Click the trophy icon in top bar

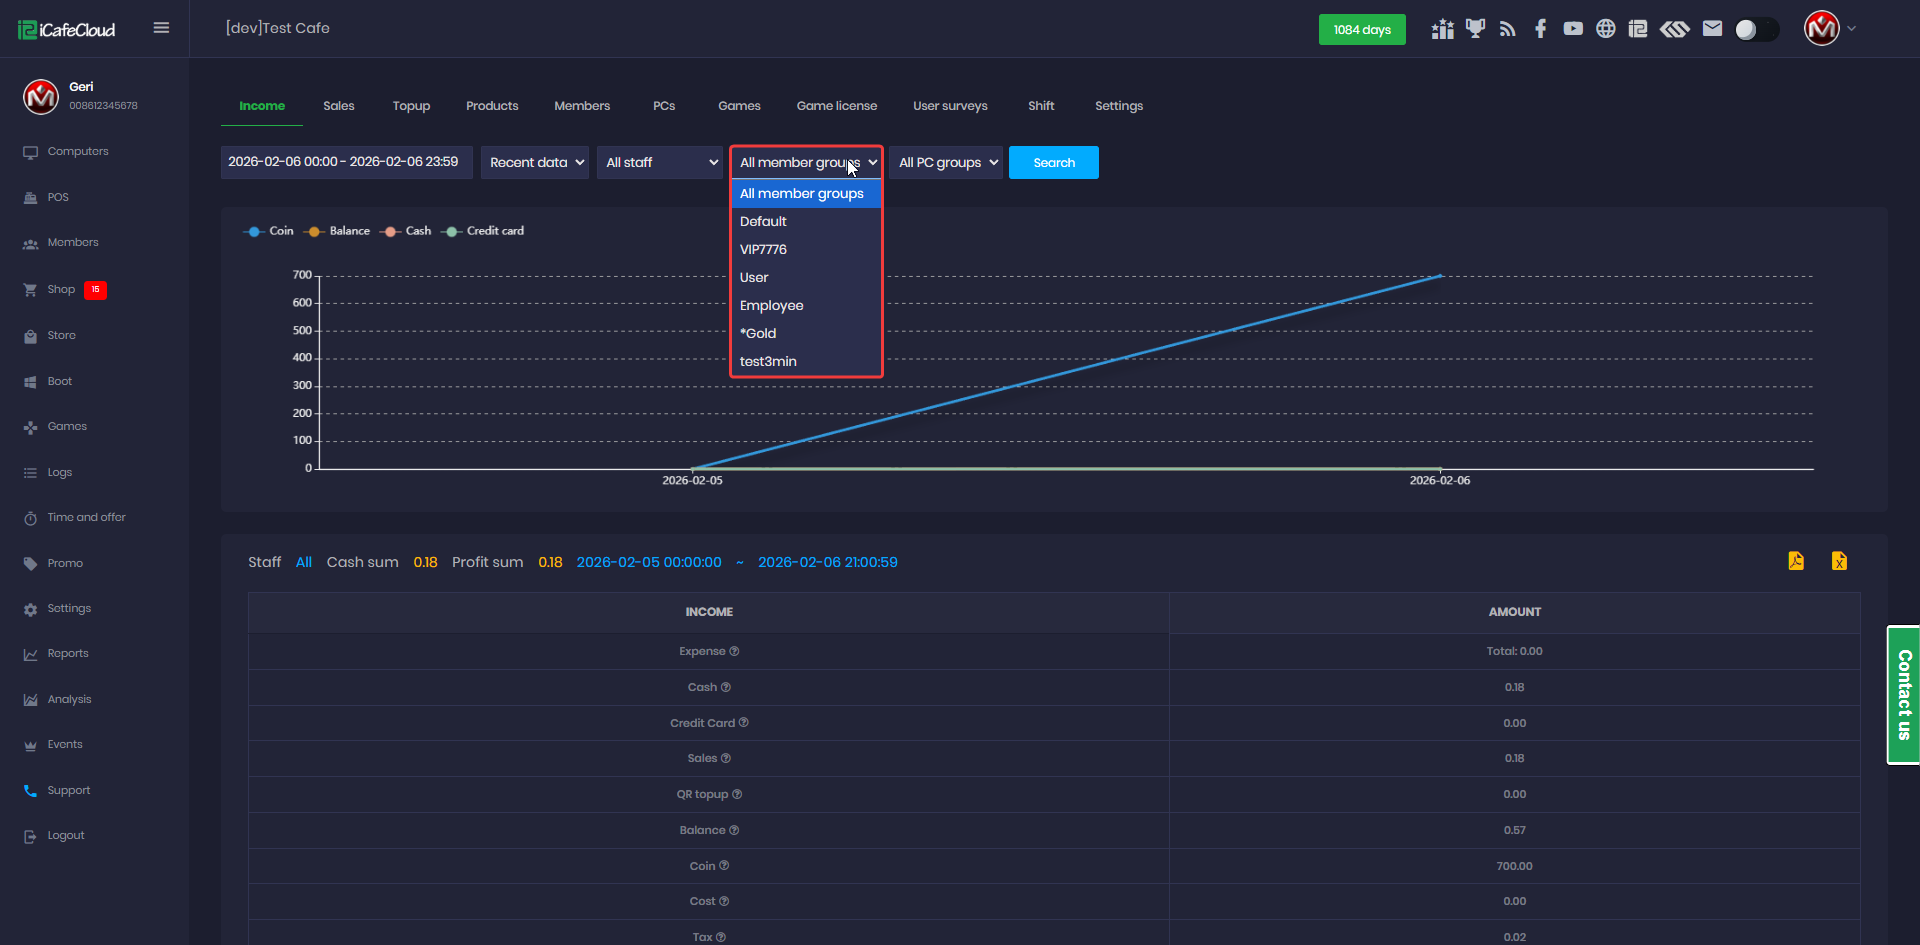click(1475, 29)
